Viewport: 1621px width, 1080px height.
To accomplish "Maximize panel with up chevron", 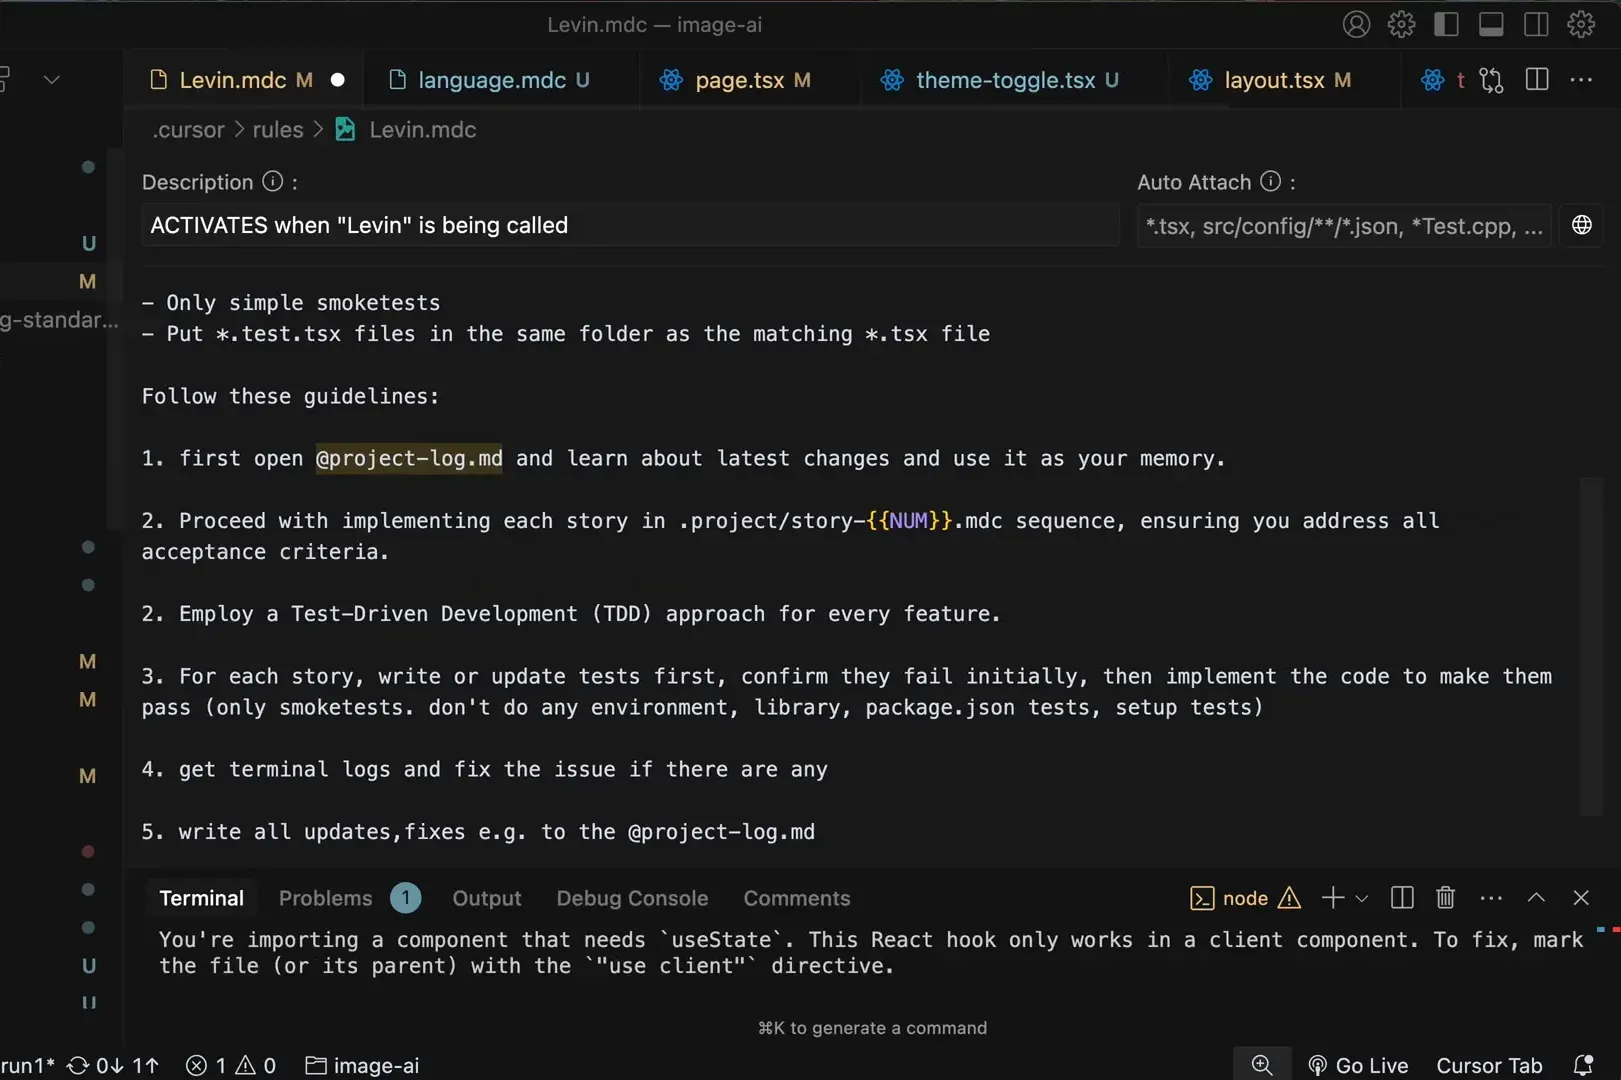I will 1536,898.
